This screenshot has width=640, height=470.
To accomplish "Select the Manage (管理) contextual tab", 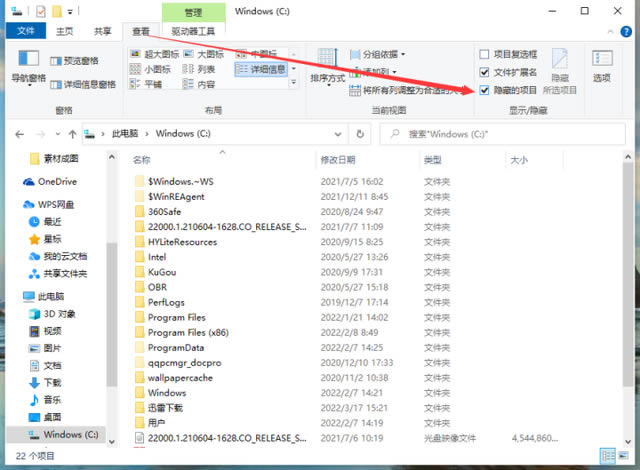I will coord(193,13).
